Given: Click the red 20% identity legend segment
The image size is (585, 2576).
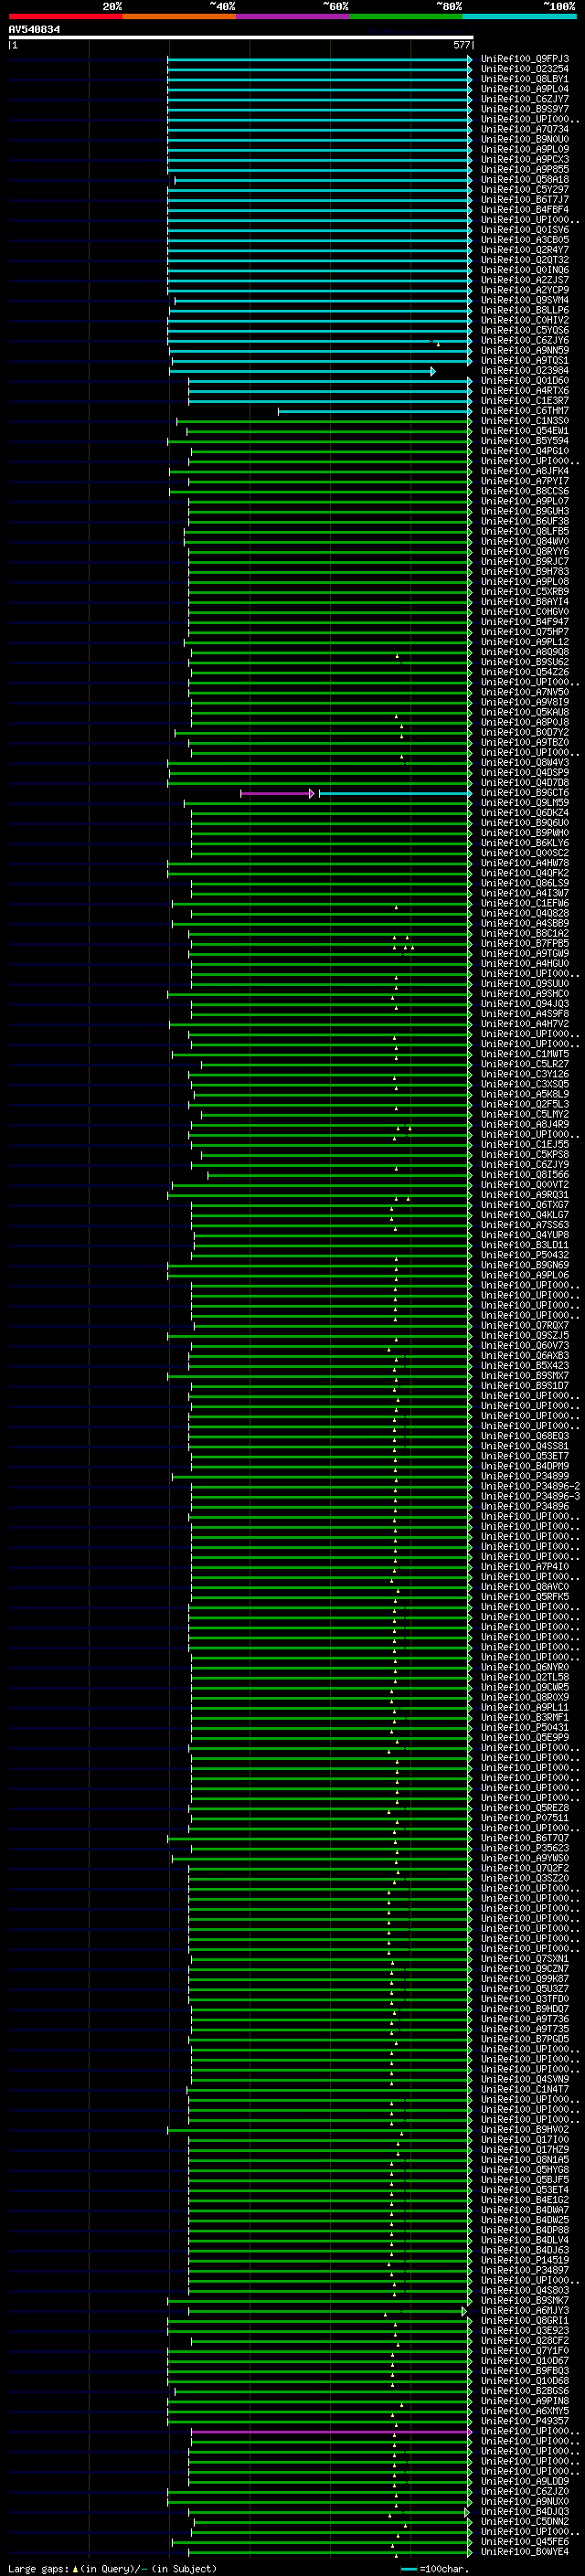Looking at the screenshot, I should [65, 16].
